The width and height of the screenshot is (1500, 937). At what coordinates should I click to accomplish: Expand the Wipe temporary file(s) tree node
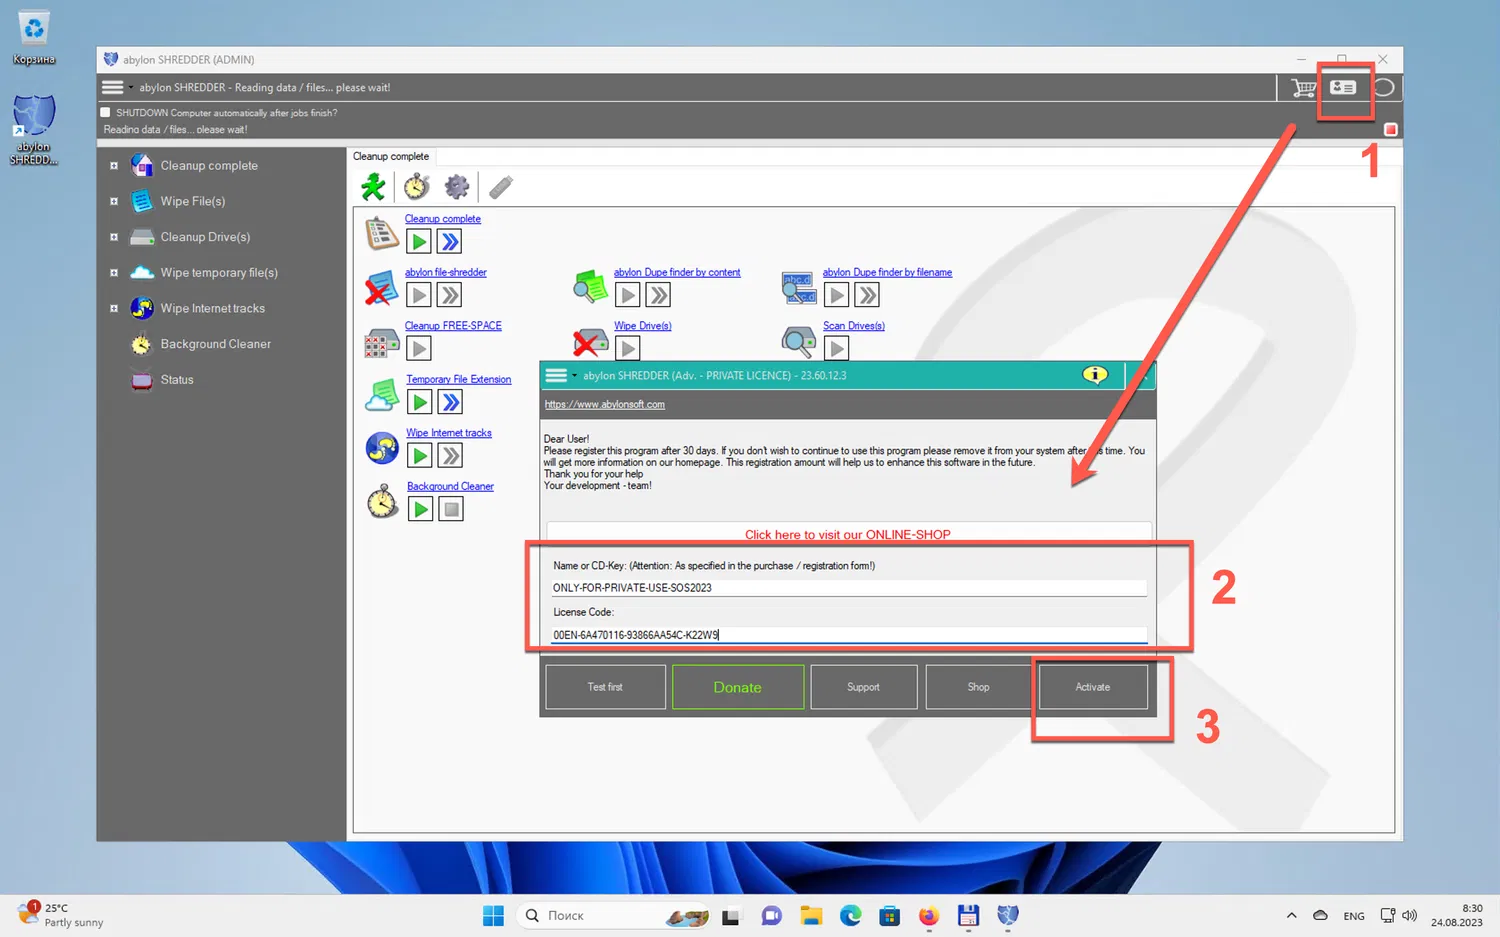(114, 273)
